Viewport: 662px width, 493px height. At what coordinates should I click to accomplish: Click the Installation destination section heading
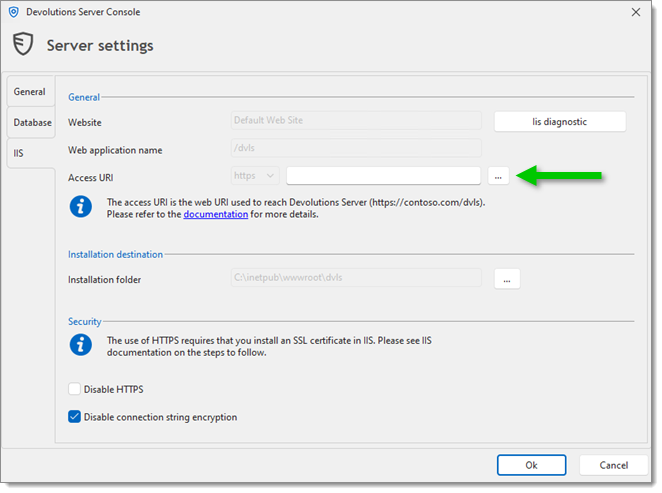click(x=115, y=255)
